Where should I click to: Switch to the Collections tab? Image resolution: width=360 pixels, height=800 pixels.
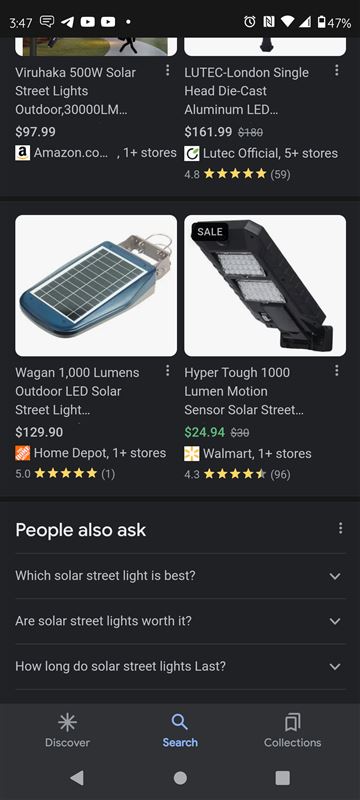pos(293,731)
